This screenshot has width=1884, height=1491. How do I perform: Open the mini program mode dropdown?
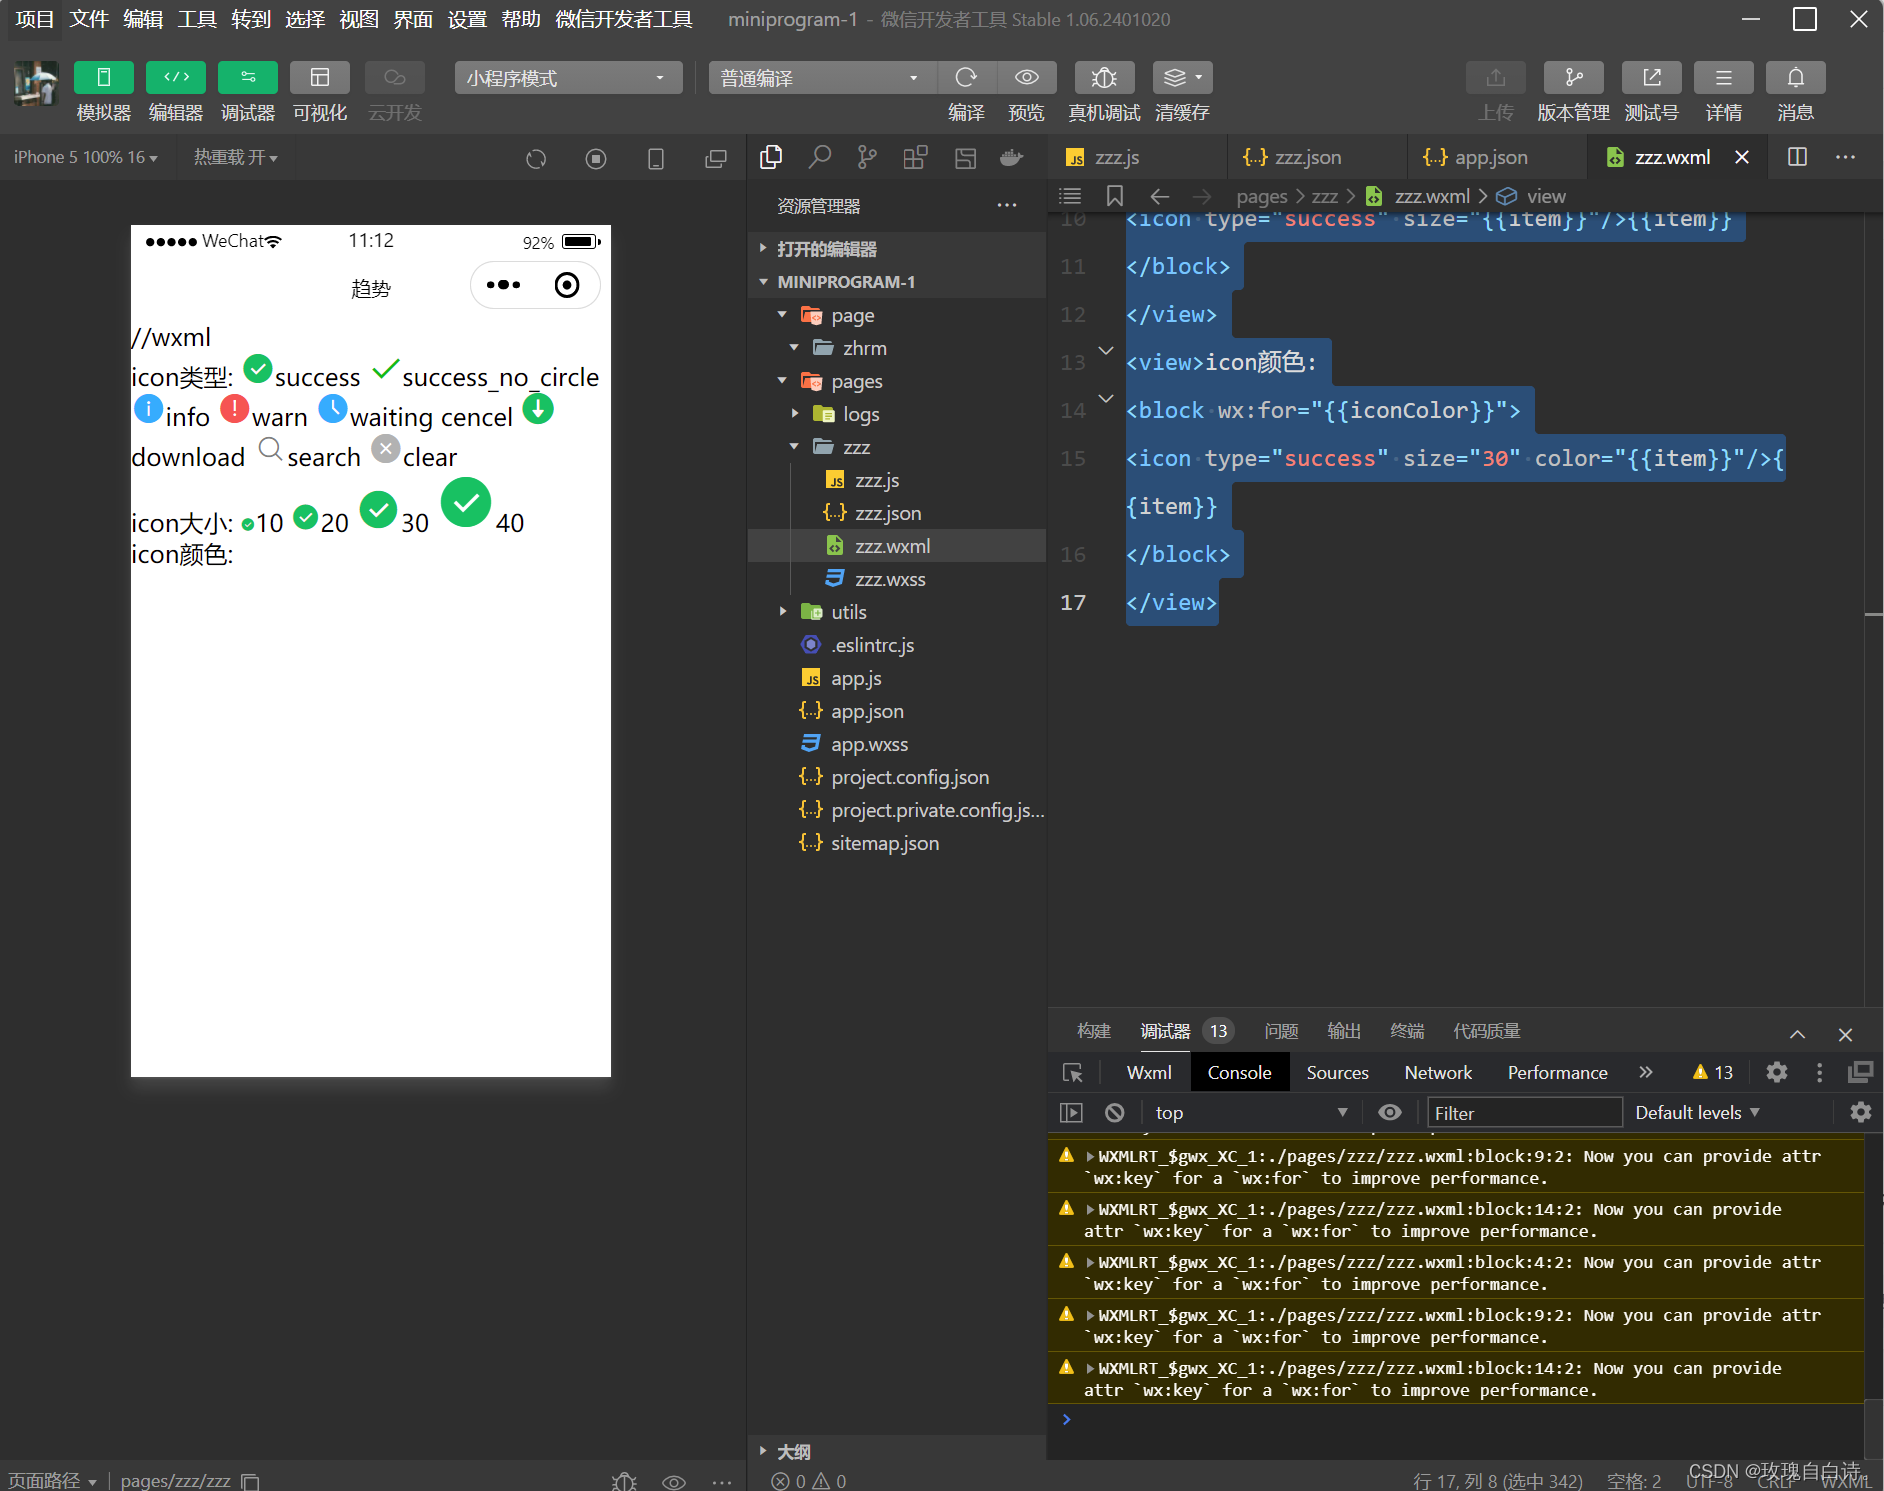tap(568, 78)
